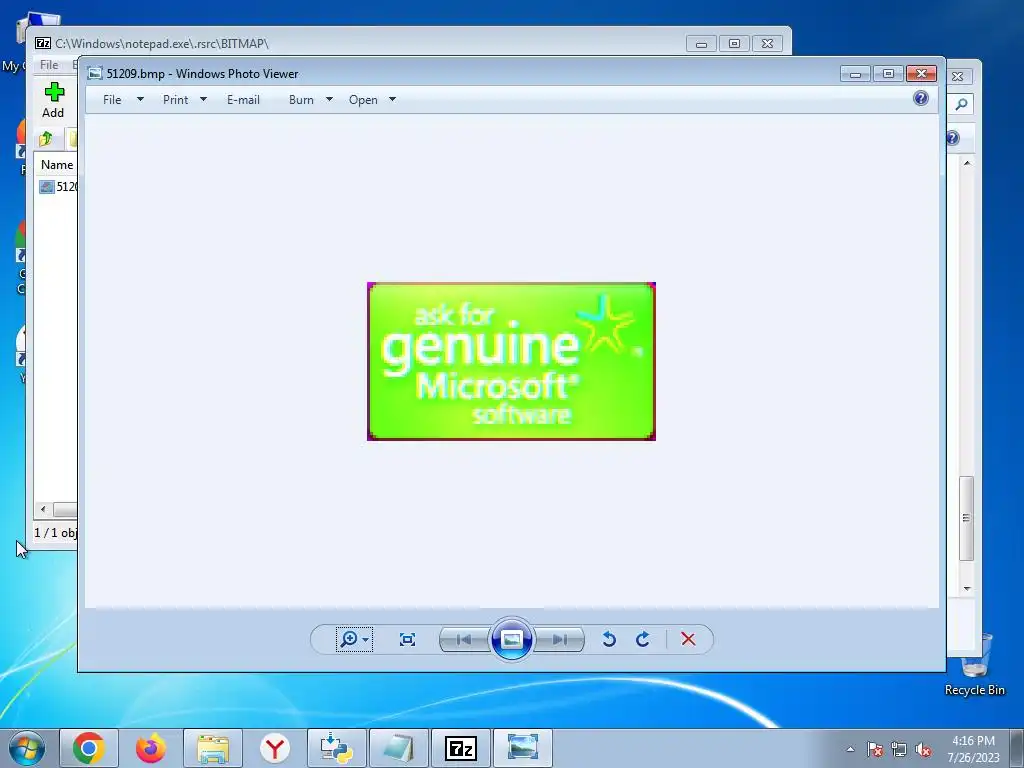Show hidden tray icons arrow

[x=850, y=749]
